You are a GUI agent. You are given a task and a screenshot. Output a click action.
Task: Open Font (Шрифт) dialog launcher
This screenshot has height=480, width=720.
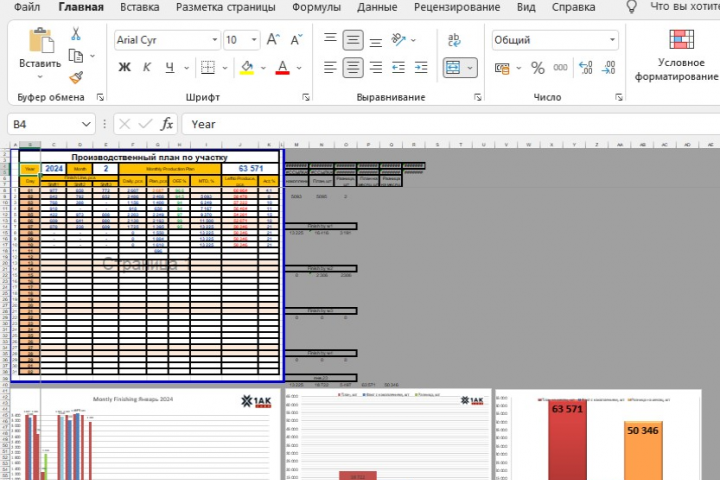click(x=306, y=97)
